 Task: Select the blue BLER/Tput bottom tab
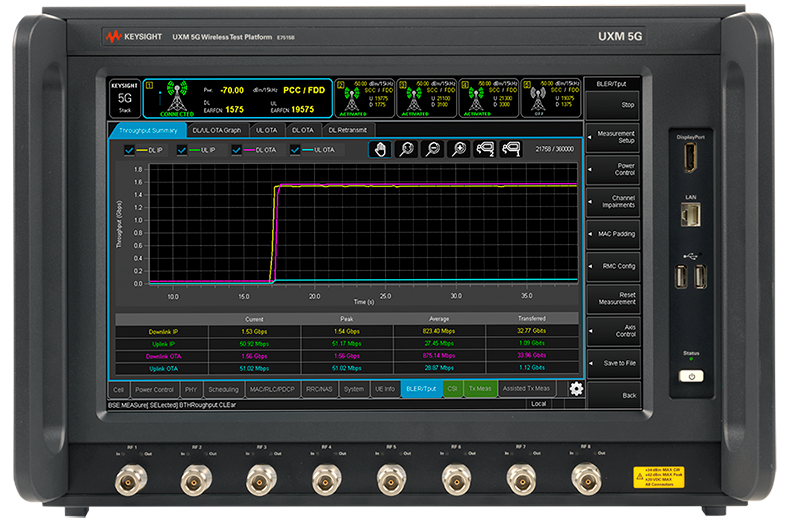coord(422,389)
